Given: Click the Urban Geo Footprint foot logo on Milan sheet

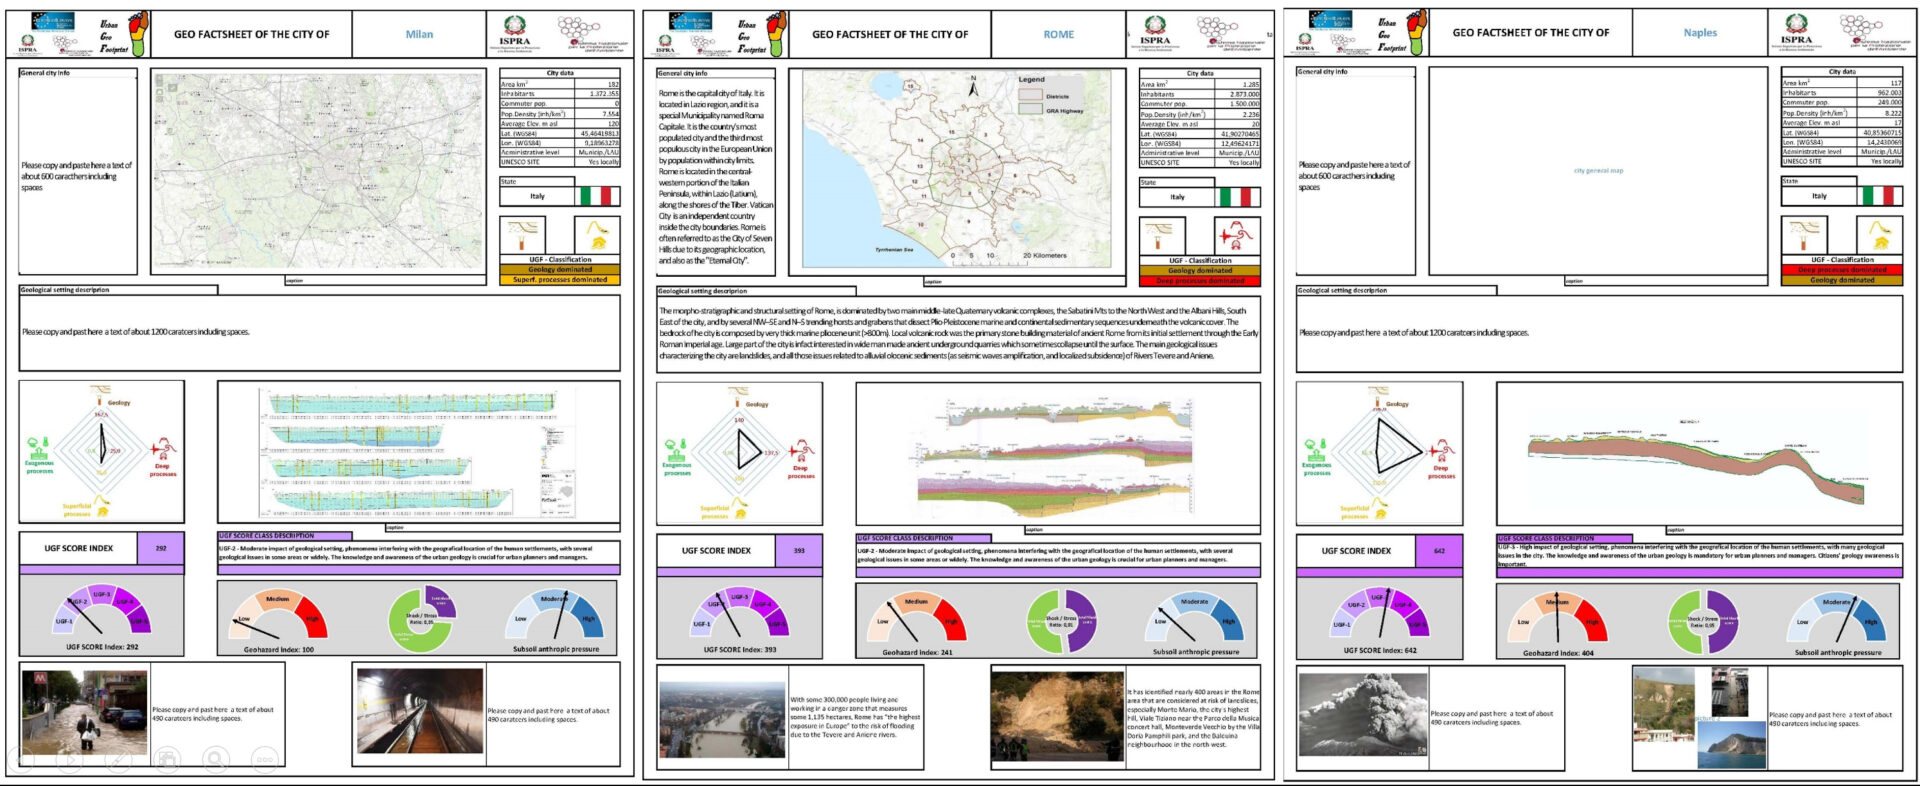Looking at the screenshot, I should pos(137,34).
